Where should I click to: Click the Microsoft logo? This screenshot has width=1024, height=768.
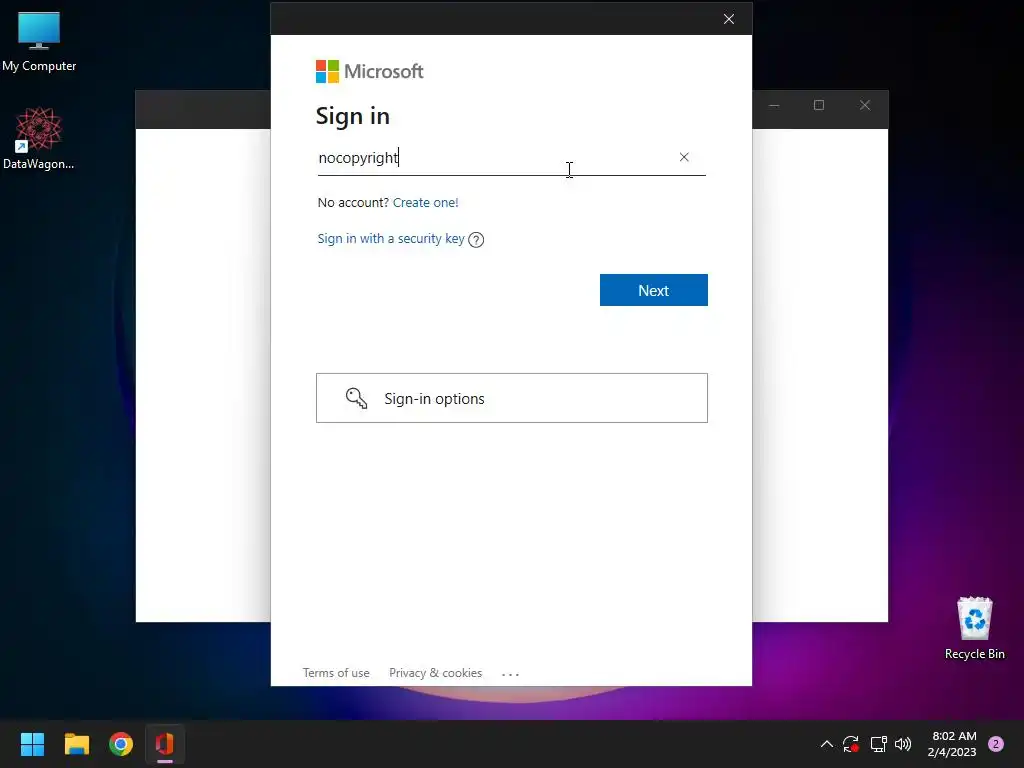pyautogui.click(x=370, y=71)
